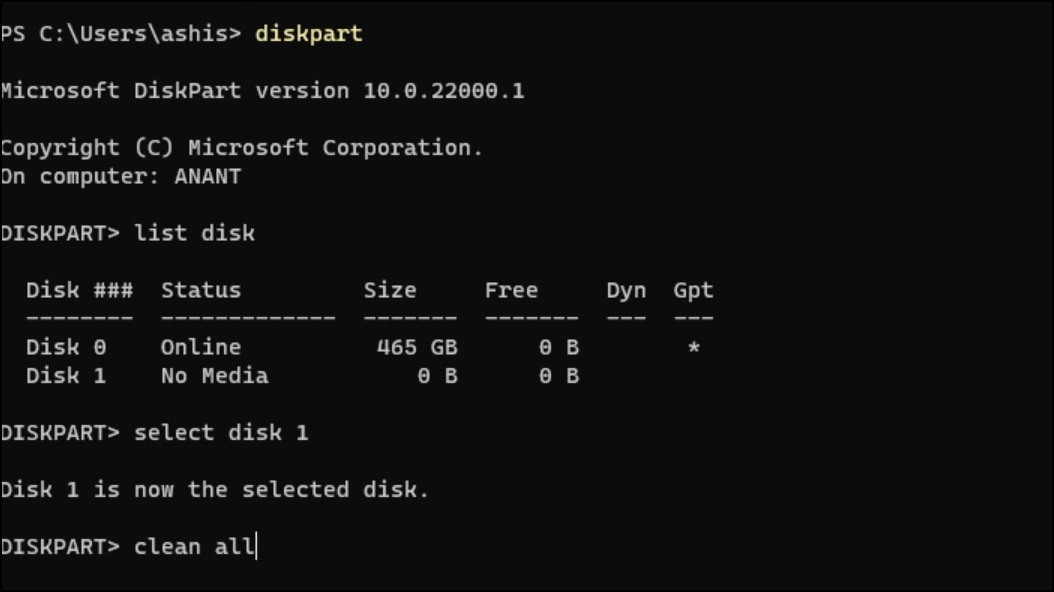Click the 'select disk 1' command
Viewport: 1054px width, 592px height.
(221, 432)
